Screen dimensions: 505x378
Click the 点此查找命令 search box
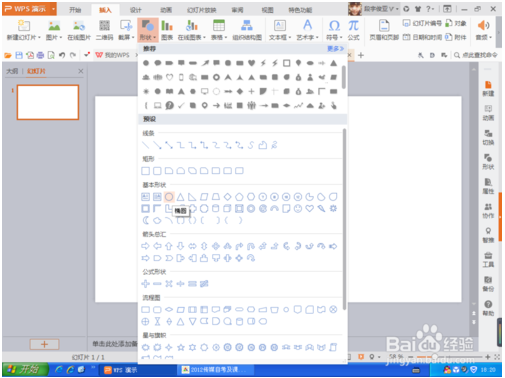476,55
